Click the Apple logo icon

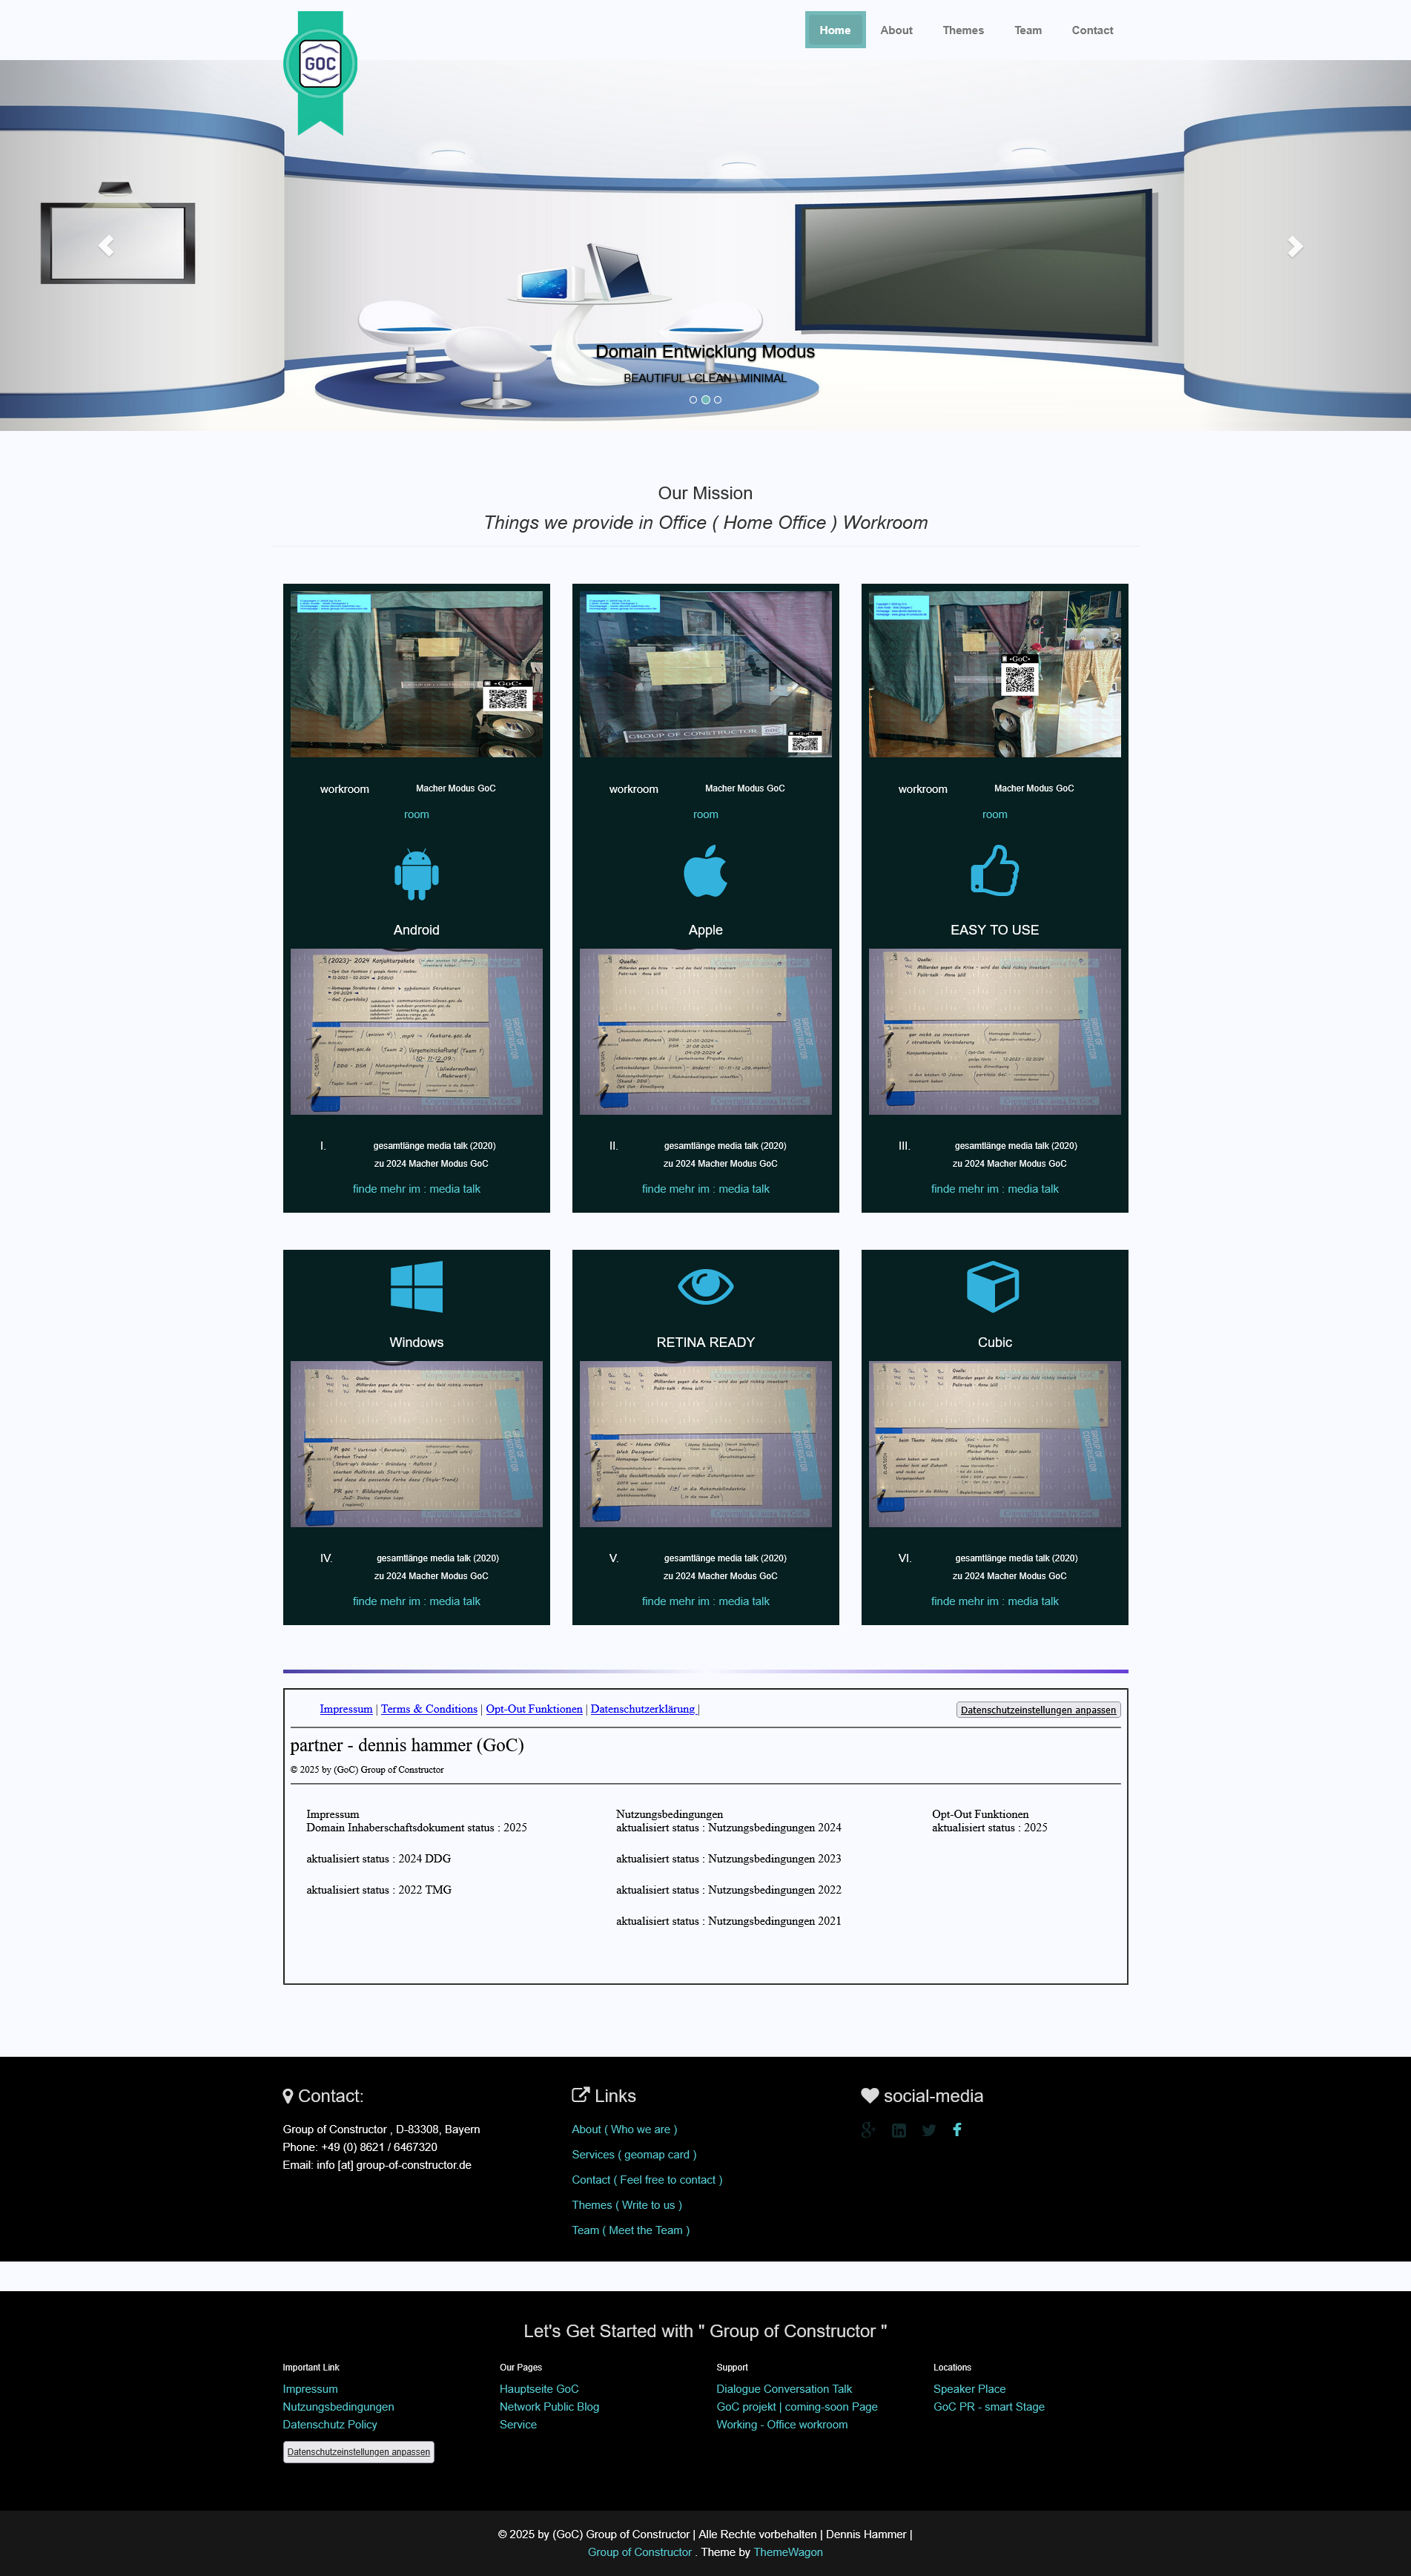tap(705, 871)
